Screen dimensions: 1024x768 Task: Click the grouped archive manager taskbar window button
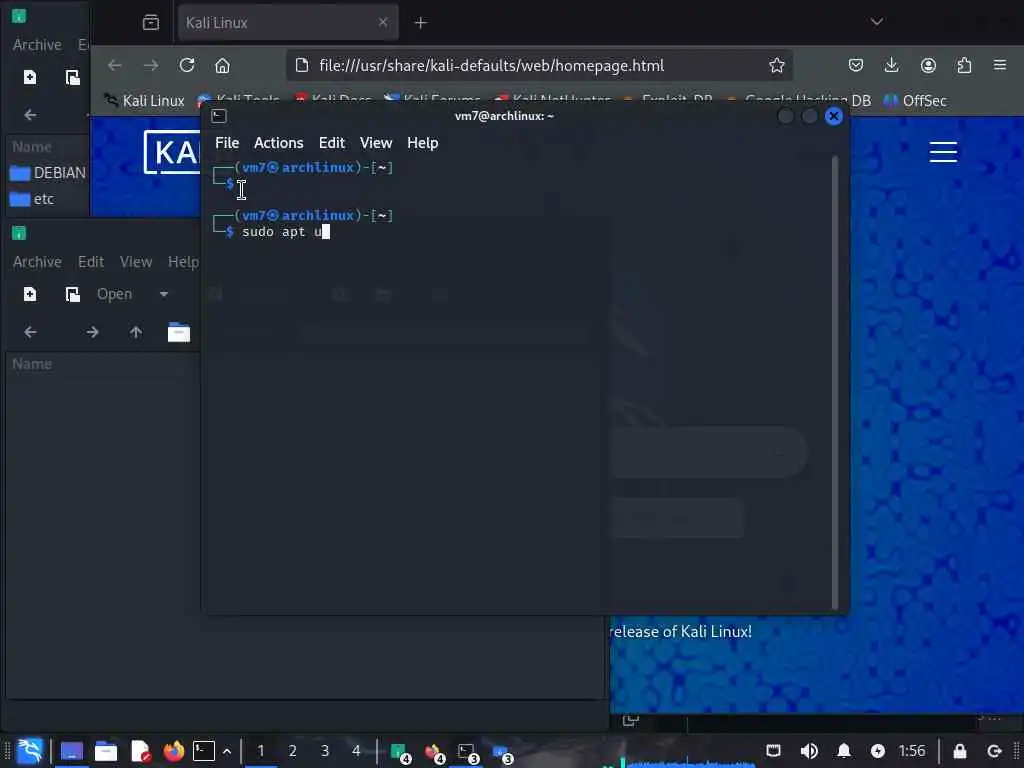400,752
